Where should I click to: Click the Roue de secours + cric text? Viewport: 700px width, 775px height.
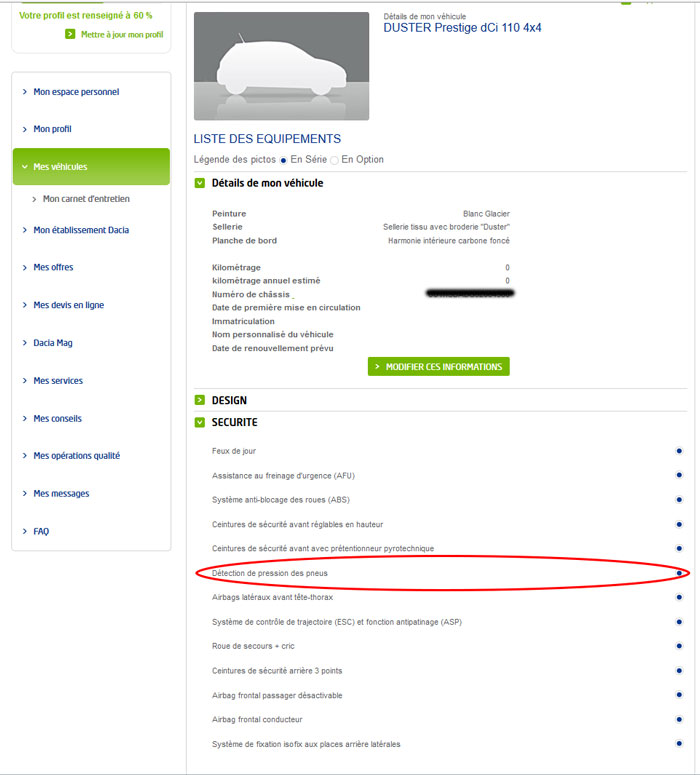pos(253,646)
